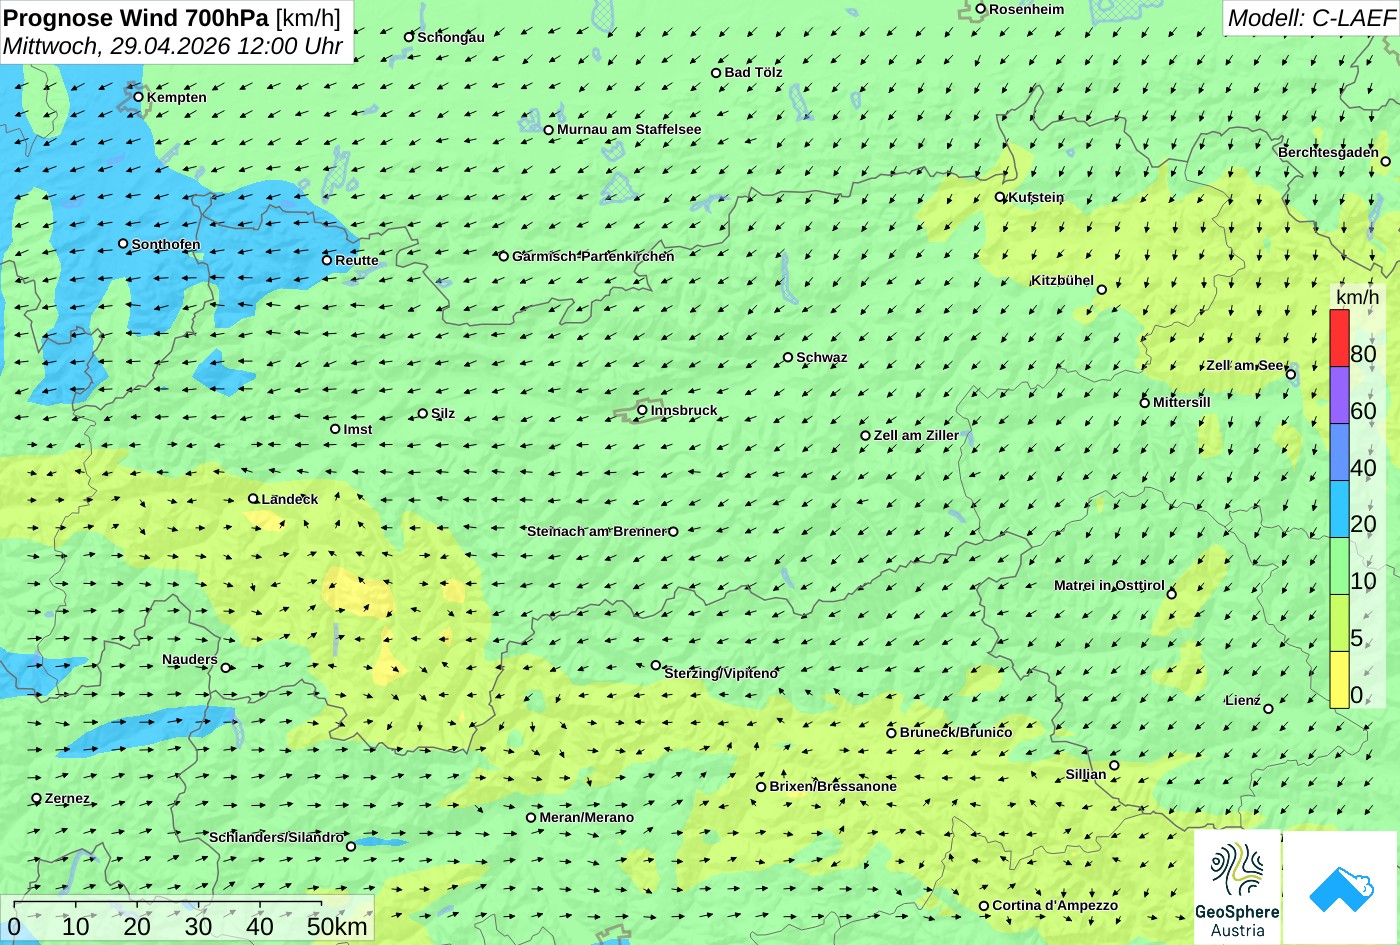Click the Innsbruck city marker
This screenshot has width=1400, height=945.
642,410
